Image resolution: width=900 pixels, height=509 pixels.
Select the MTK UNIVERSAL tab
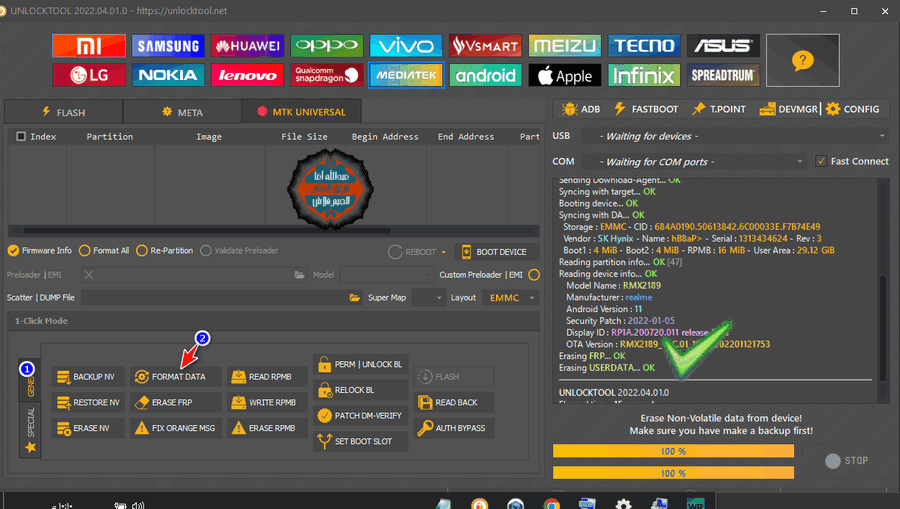point(301,112)
